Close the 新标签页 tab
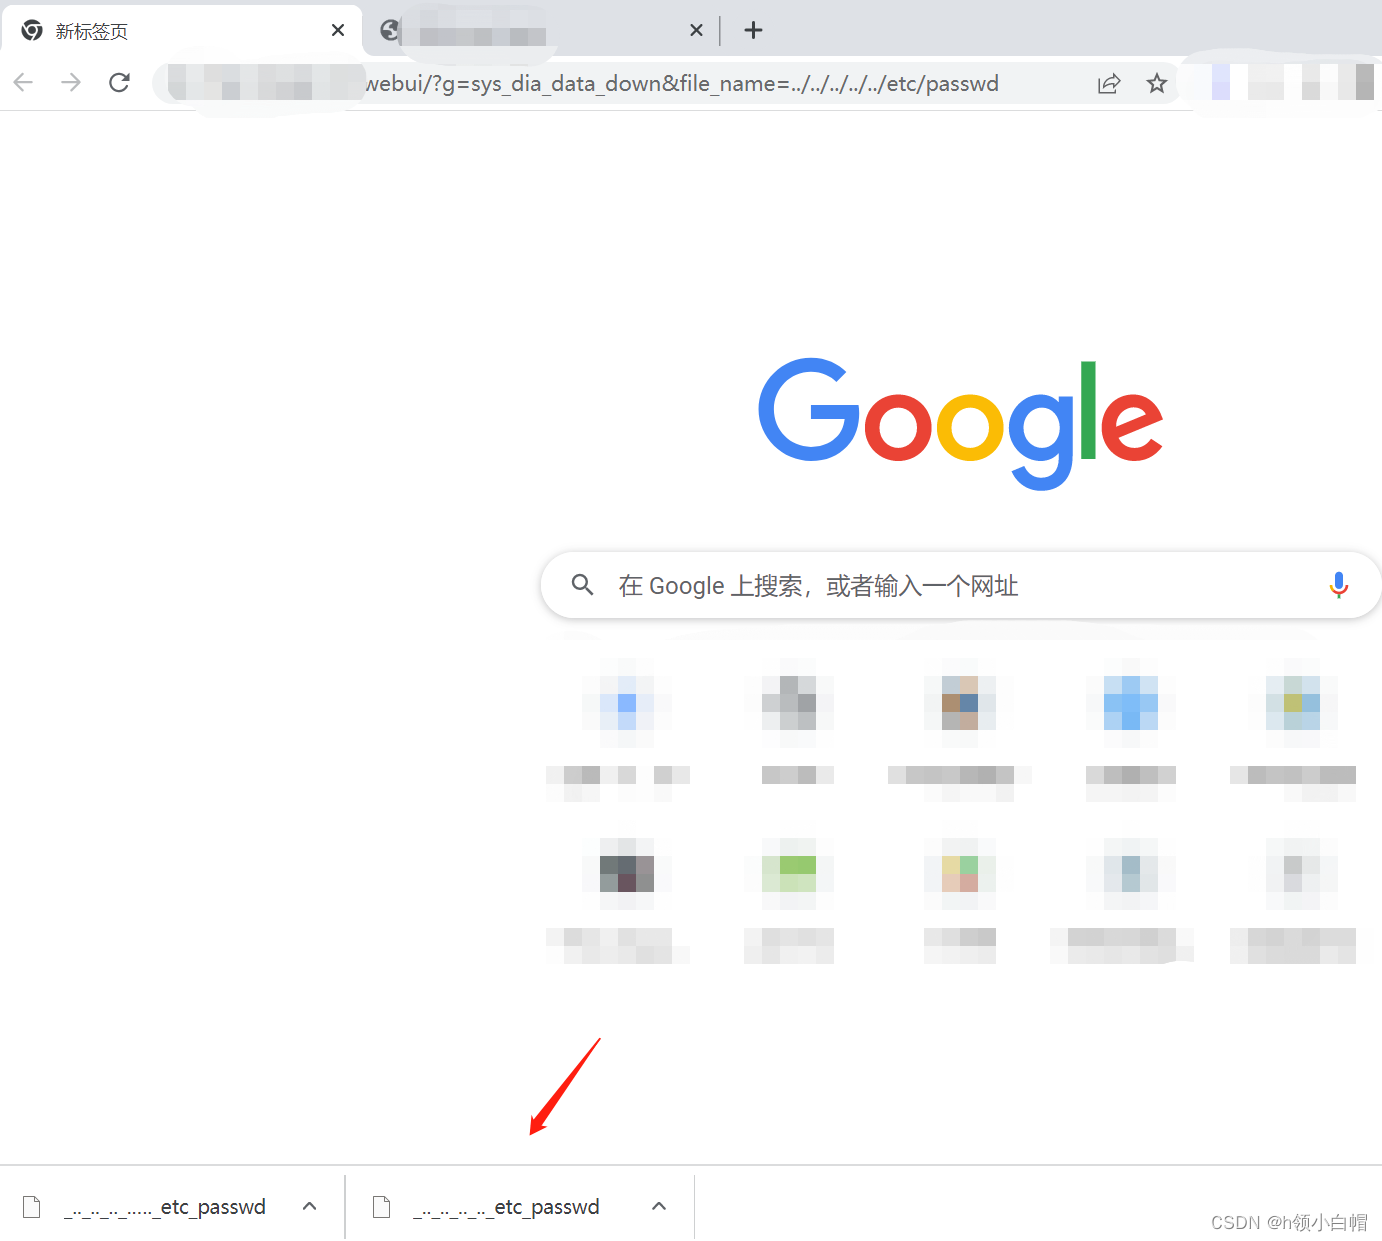 338,30
